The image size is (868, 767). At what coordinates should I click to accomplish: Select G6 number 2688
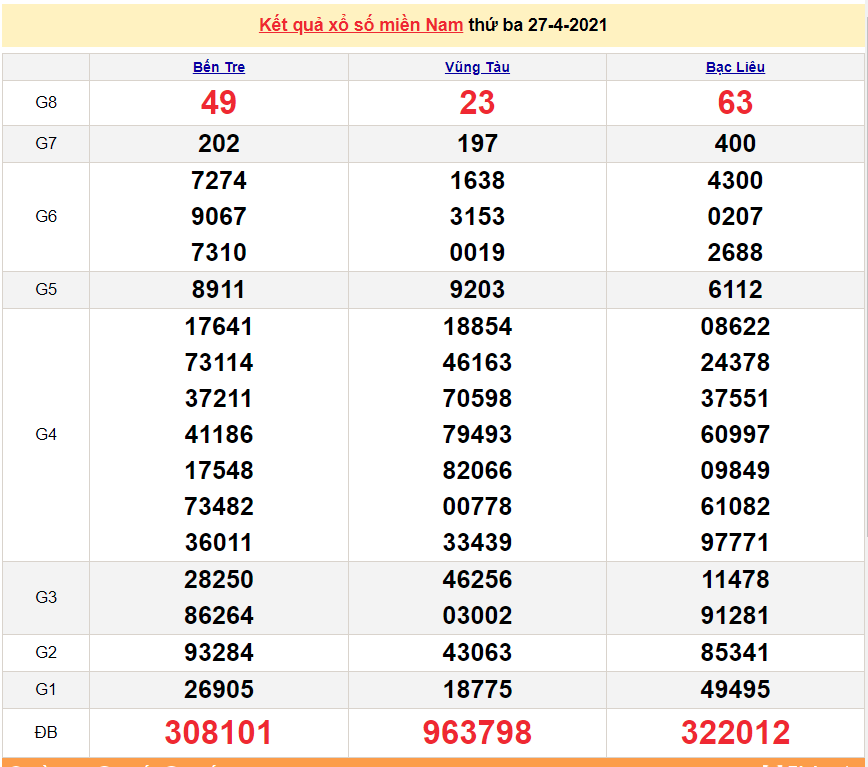[x=735, y=252]
